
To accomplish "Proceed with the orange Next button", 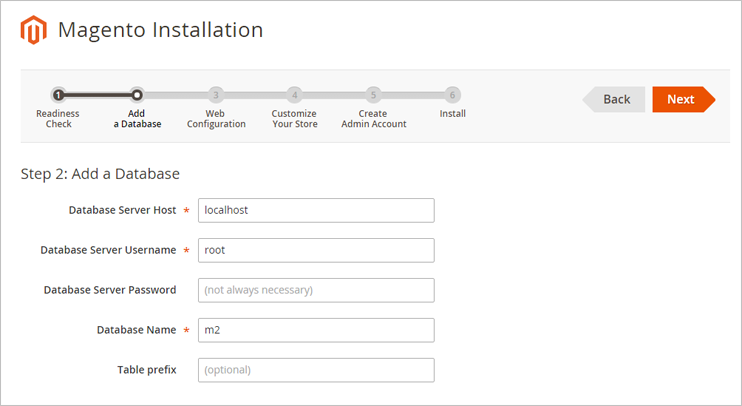I will (x=684, y=99).
